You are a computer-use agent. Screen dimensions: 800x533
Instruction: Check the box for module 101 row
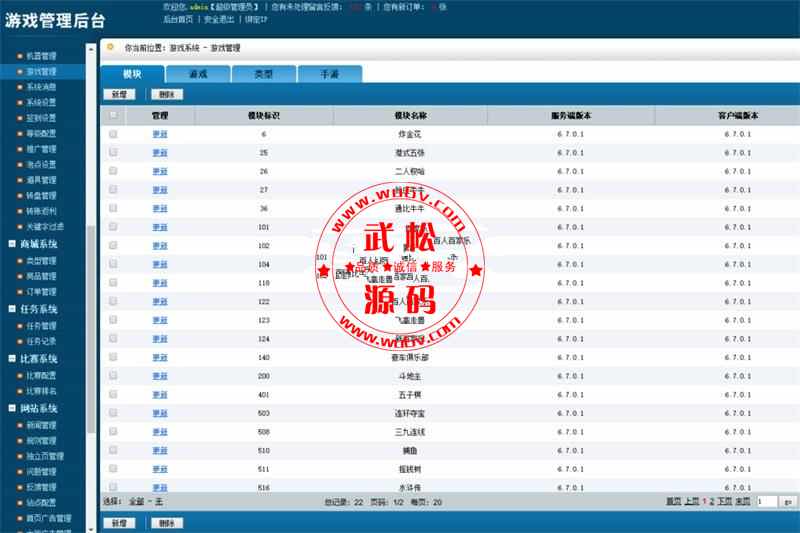pyautogui.click(x=113, y=227)
